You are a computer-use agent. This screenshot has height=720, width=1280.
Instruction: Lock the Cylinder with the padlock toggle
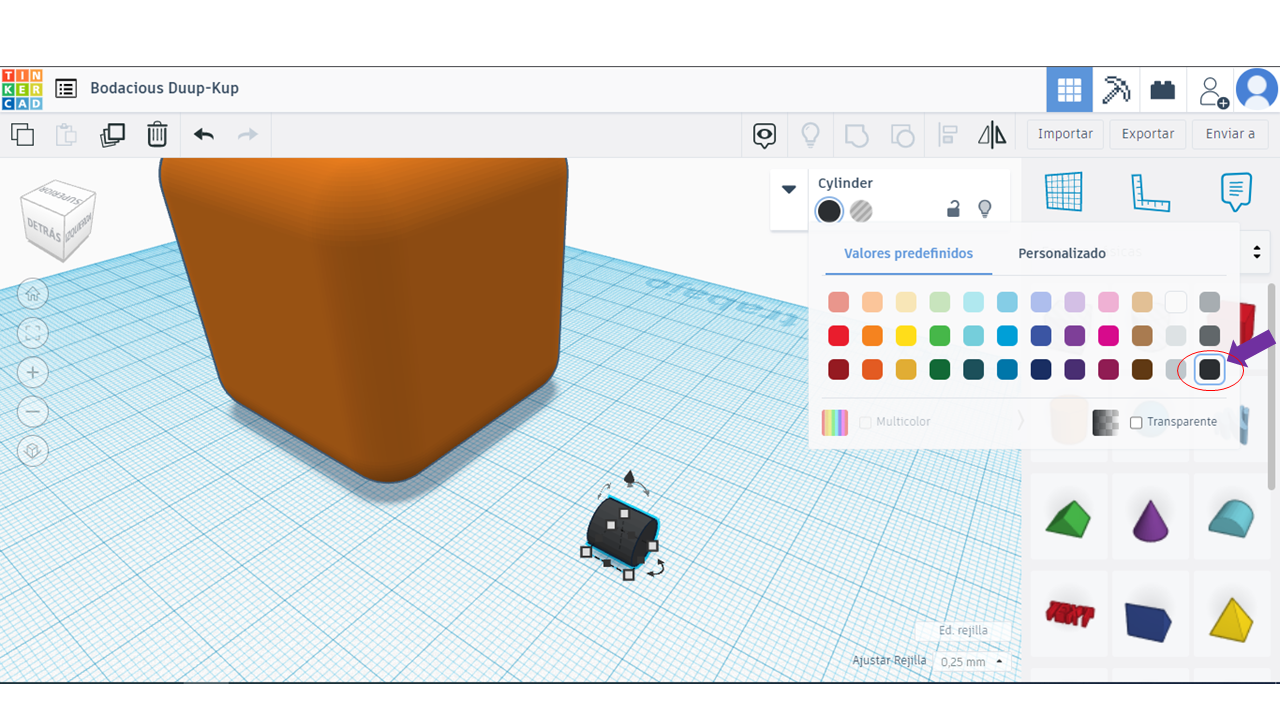pos(953,209)
